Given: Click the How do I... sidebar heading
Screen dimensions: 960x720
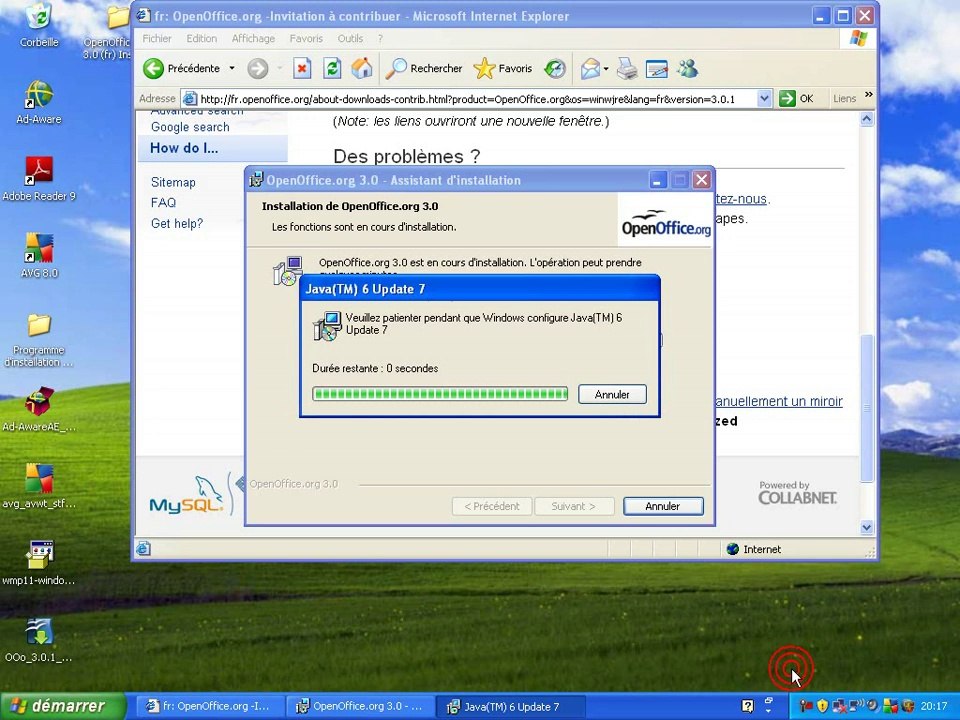Looking at the screenshot, I should 184,148.
